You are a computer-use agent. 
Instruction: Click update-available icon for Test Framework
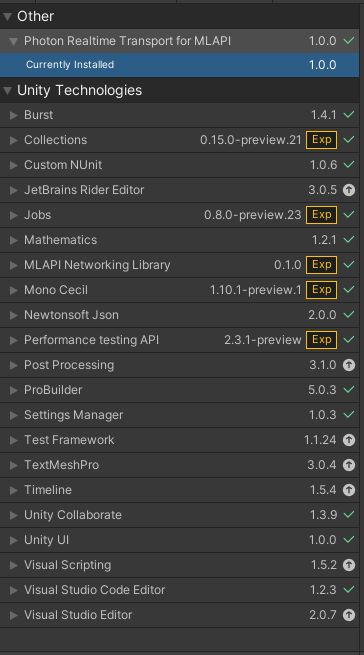click(x=349, y=440)
